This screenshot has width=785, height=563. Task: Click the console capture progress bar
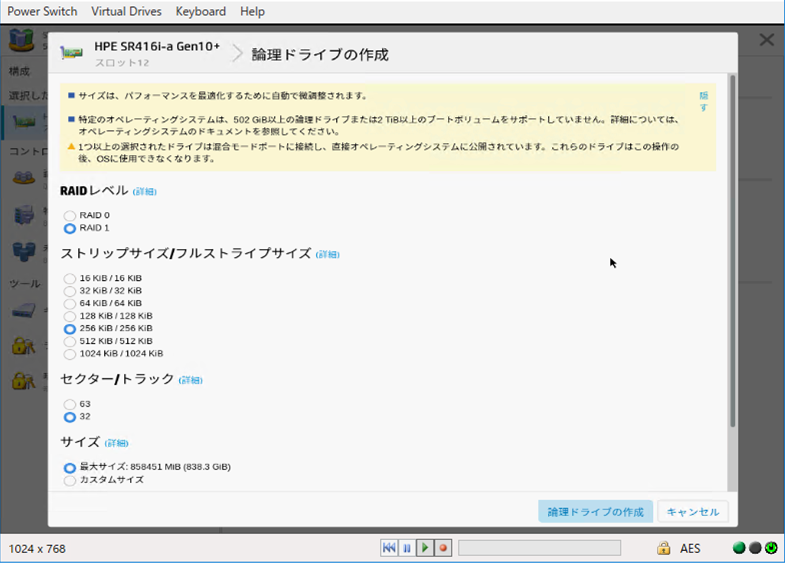point(539,548)
